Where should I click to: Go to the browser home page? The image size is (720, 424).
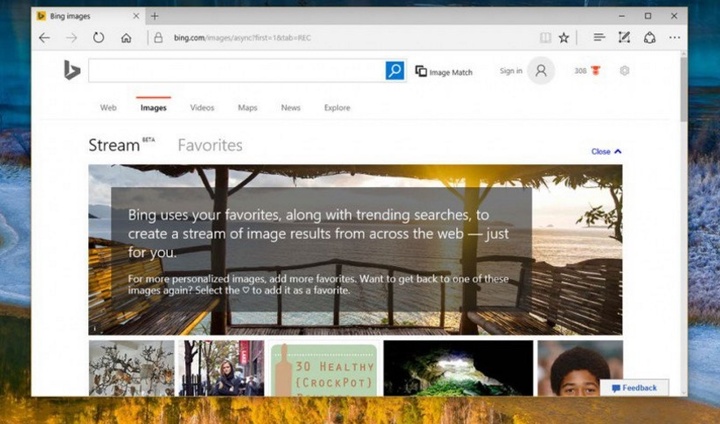(x=126, y=38)
